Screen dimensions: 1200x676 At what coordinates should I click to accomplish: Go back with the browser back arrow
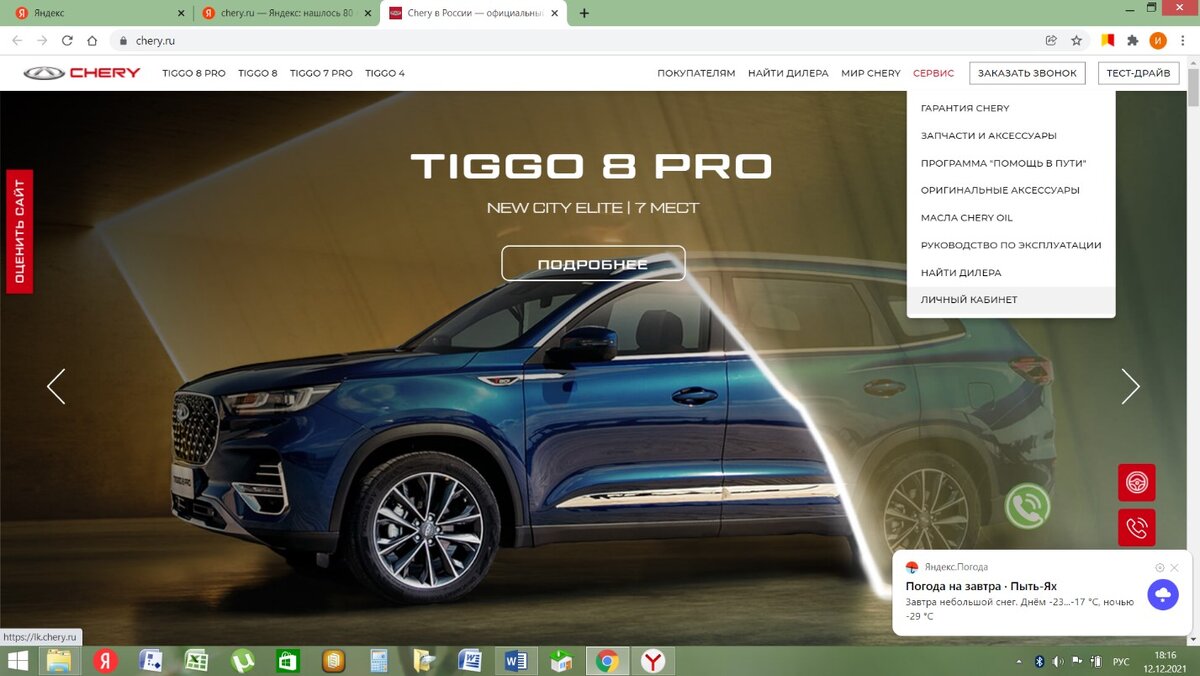(17, 41)
